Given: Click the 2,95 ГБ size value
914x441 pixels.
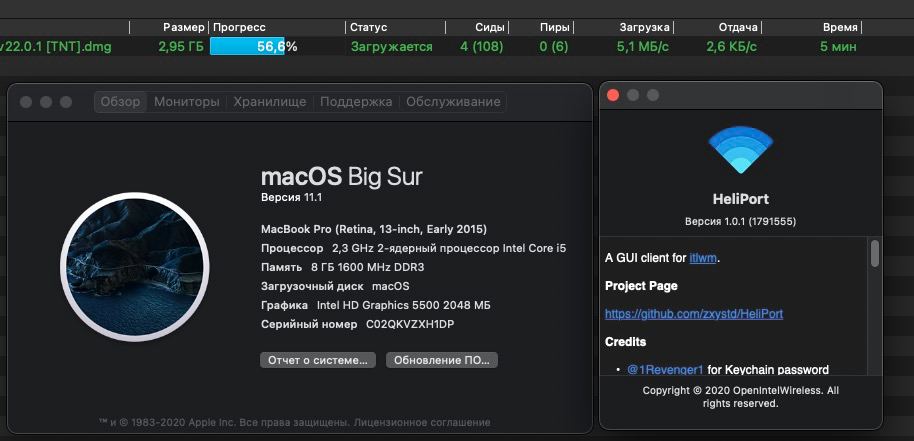Looking at the screenshot, I should pyautogui.click(x=181, y=47).
